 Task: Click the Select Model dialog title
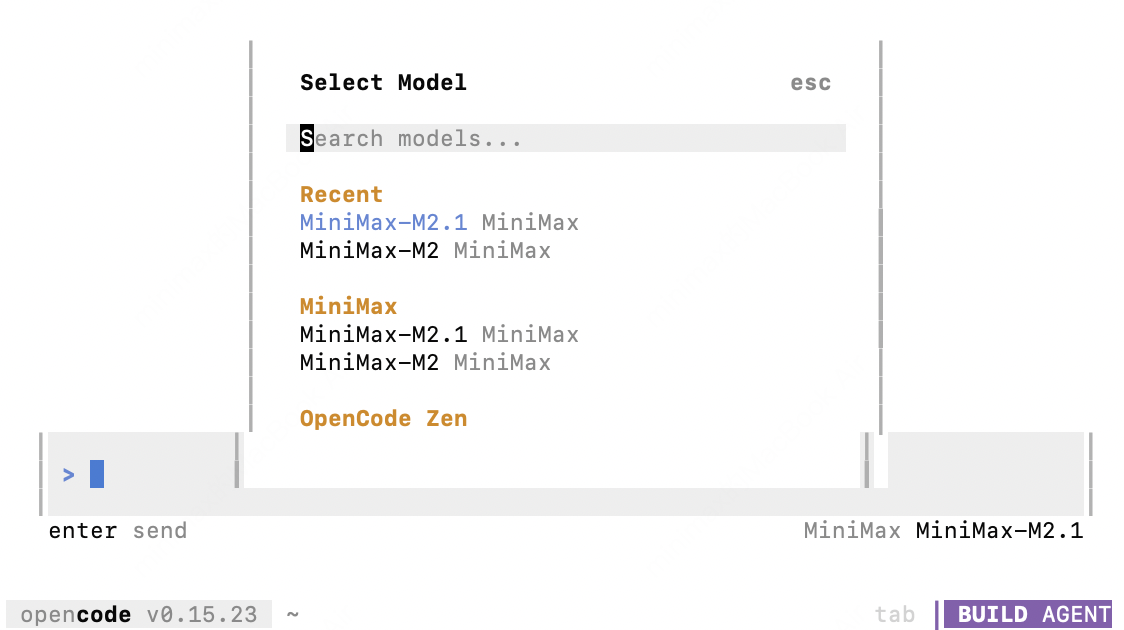383,82
